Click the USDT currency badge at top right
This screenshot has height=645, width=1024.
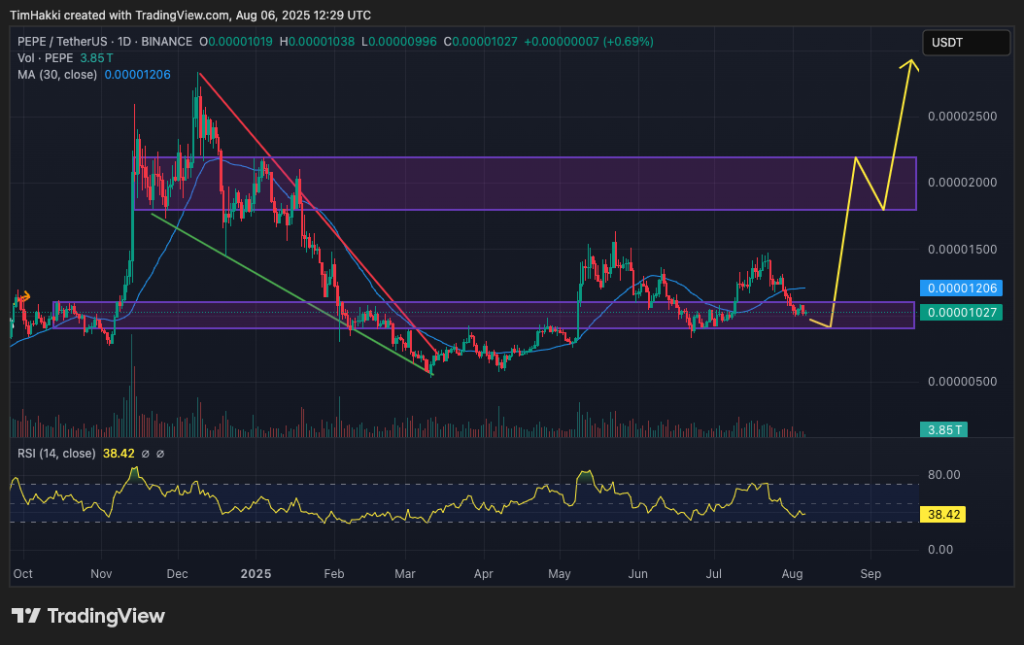[966, 42]
